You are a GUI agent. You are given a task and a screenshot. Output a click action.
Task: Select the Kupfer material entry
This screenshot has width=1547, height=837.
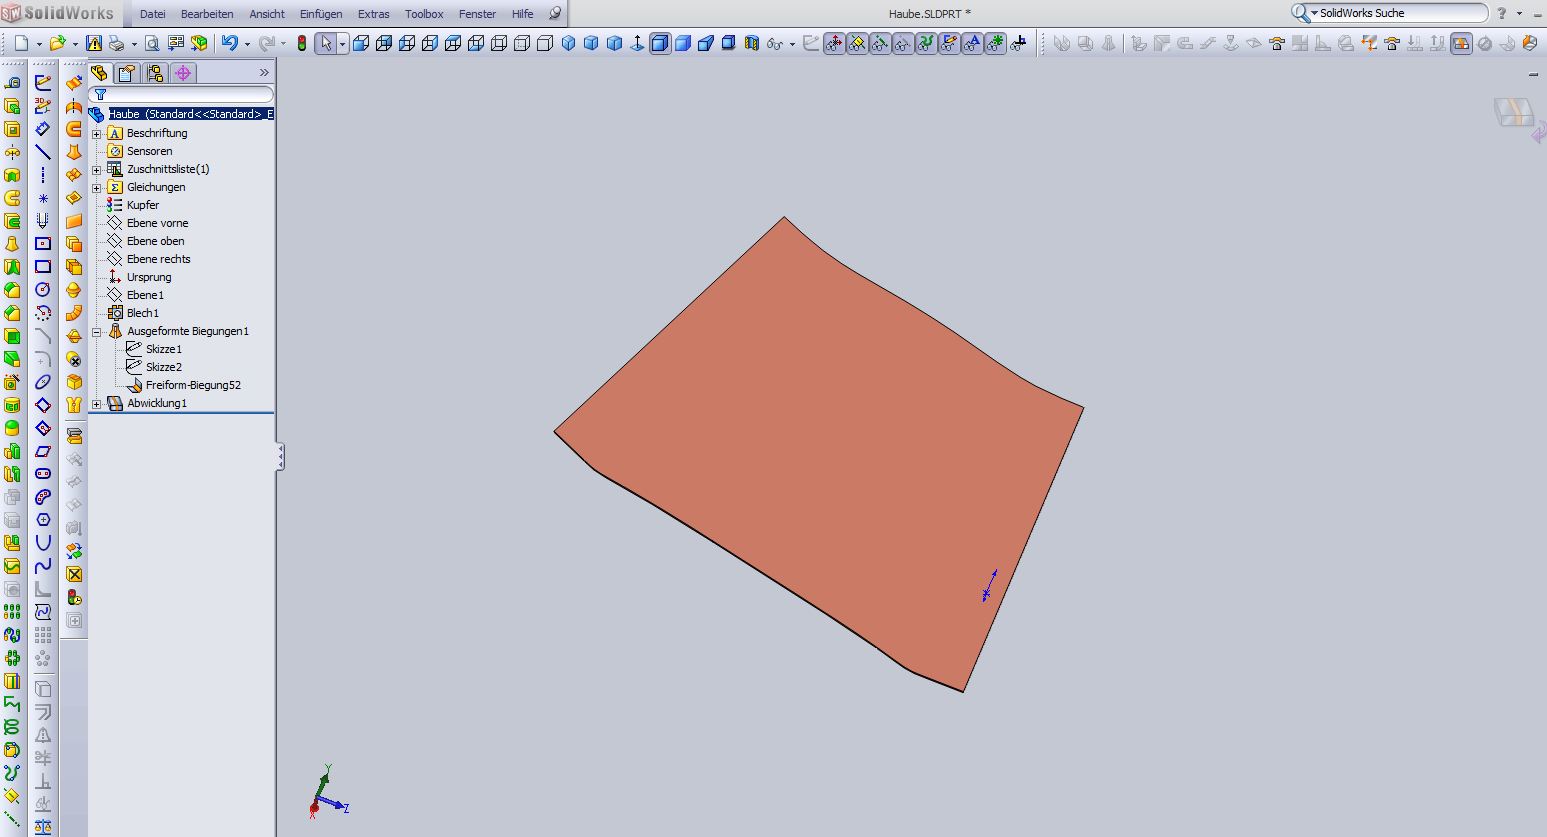[x=143, y=205]
